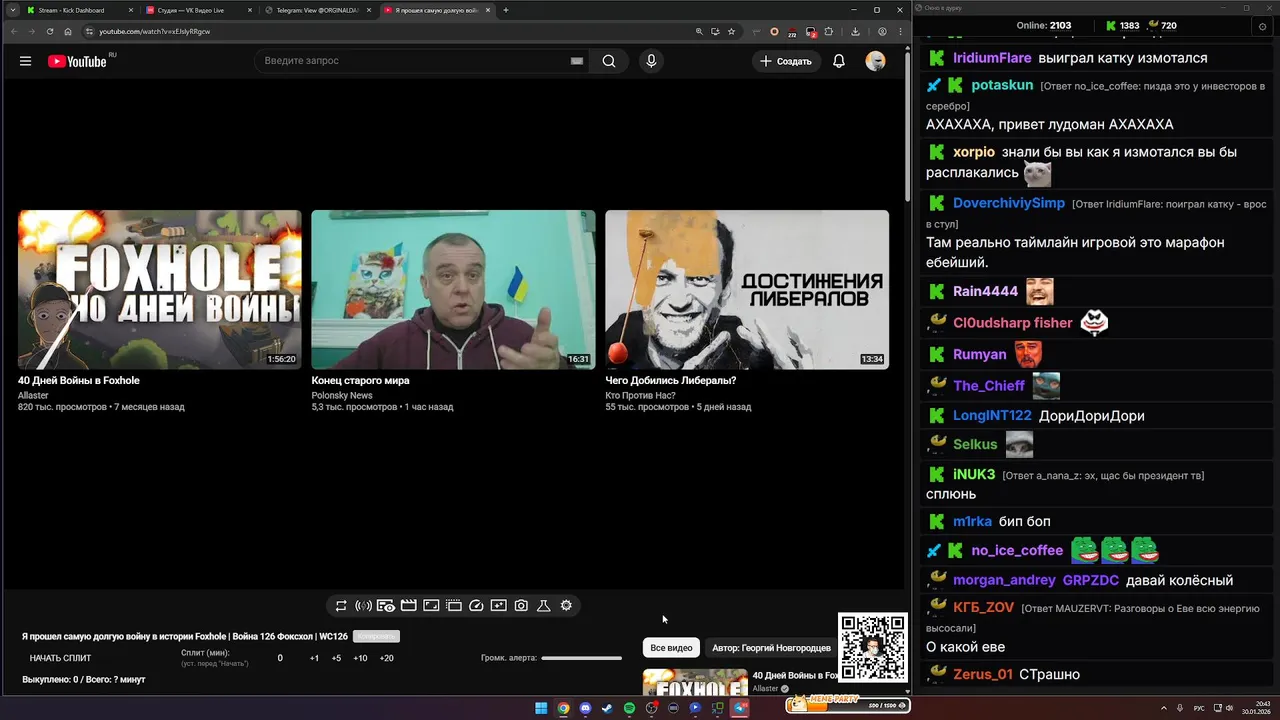Open Telegram from the taskbar
This screenshot has height=720, width=1280.
click(x=740, y=708)
